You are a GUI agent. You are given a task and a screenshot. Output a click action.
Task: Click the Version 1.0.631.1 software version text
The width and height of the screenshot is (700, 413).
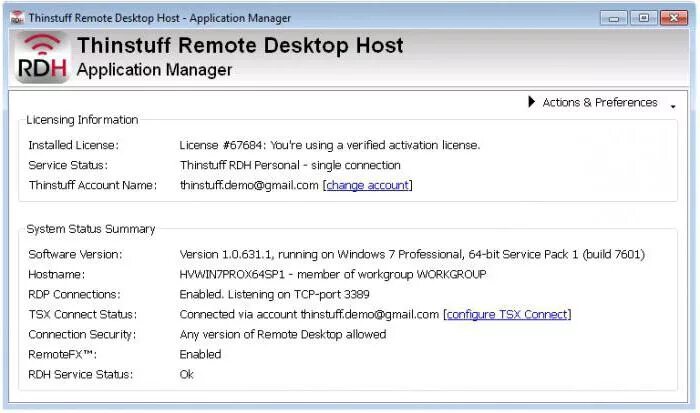point(412,254)
